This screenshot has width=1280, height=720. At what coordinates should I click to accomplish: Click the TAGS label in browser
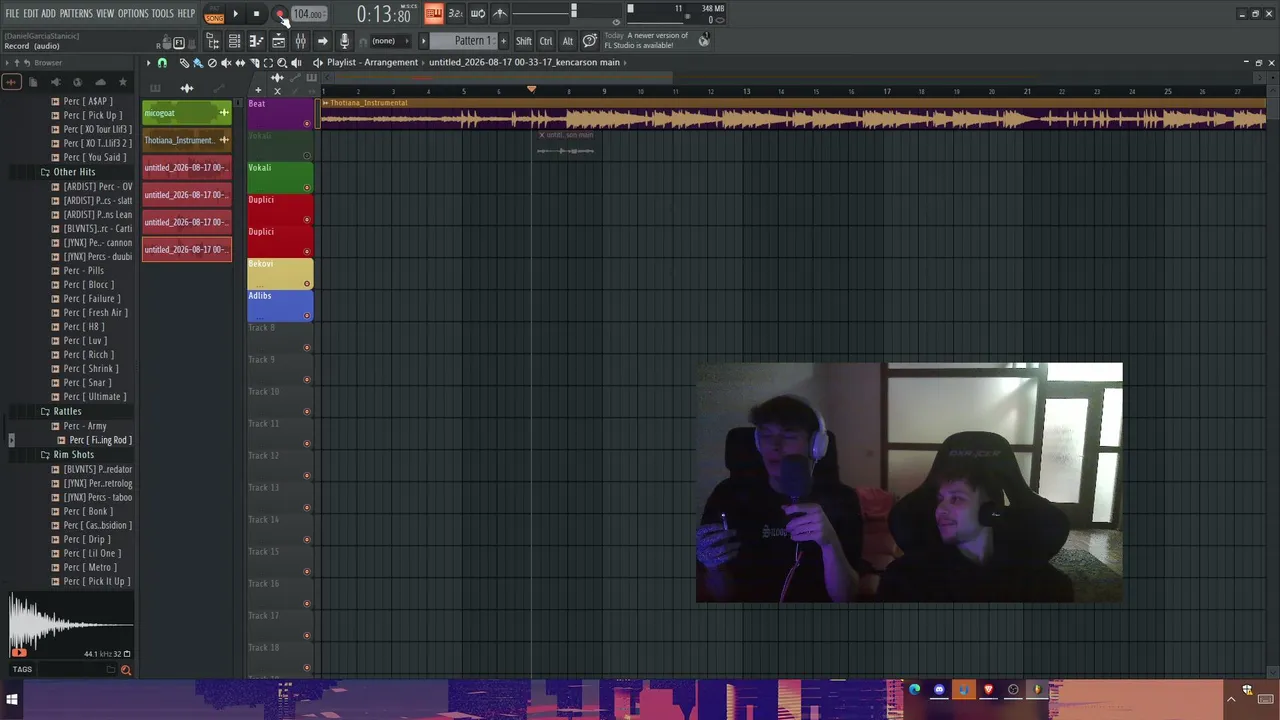click(x=22, y=669)
